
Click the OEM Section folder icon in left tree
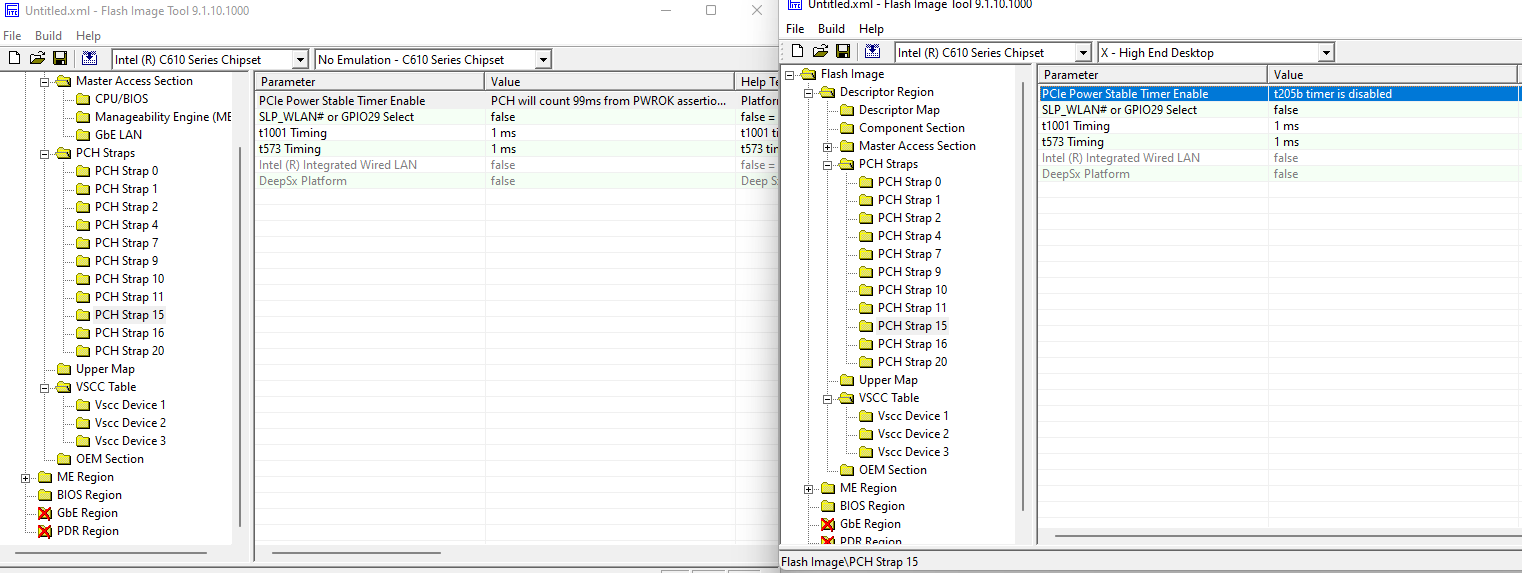(x=64, y=459)
